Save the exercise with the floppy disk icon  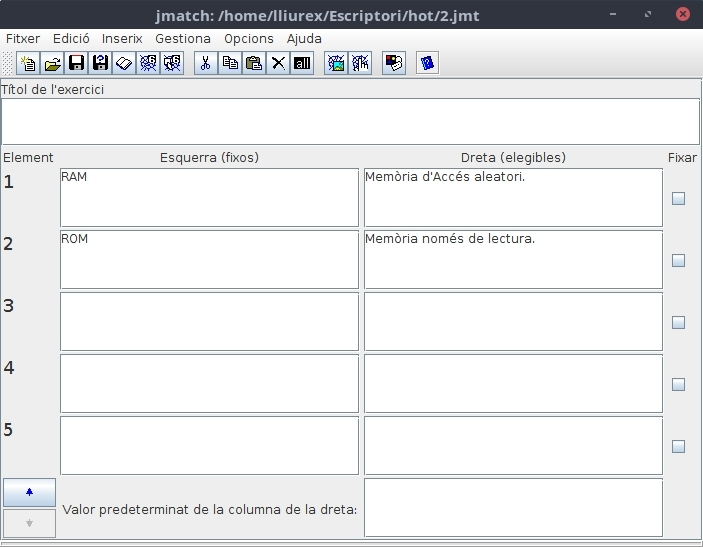[x=76, y=63]
